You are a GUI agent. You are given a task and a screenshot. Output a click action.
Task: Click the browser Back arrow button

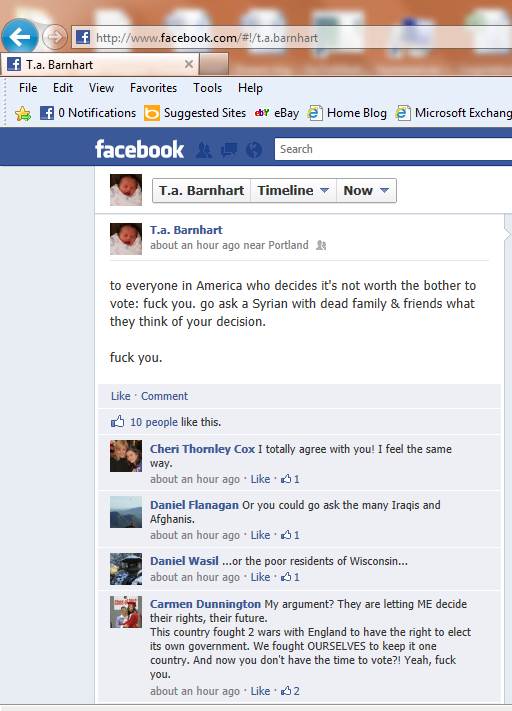20,37
